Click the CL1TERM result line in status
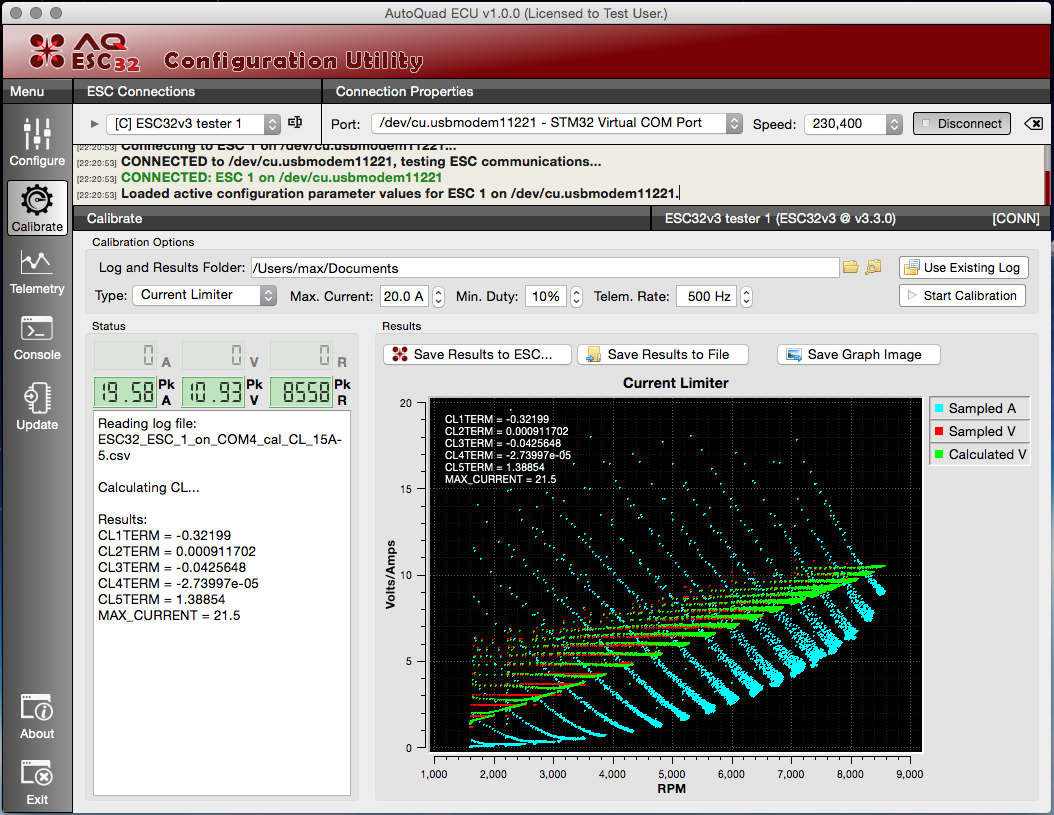 coord(165,535)
